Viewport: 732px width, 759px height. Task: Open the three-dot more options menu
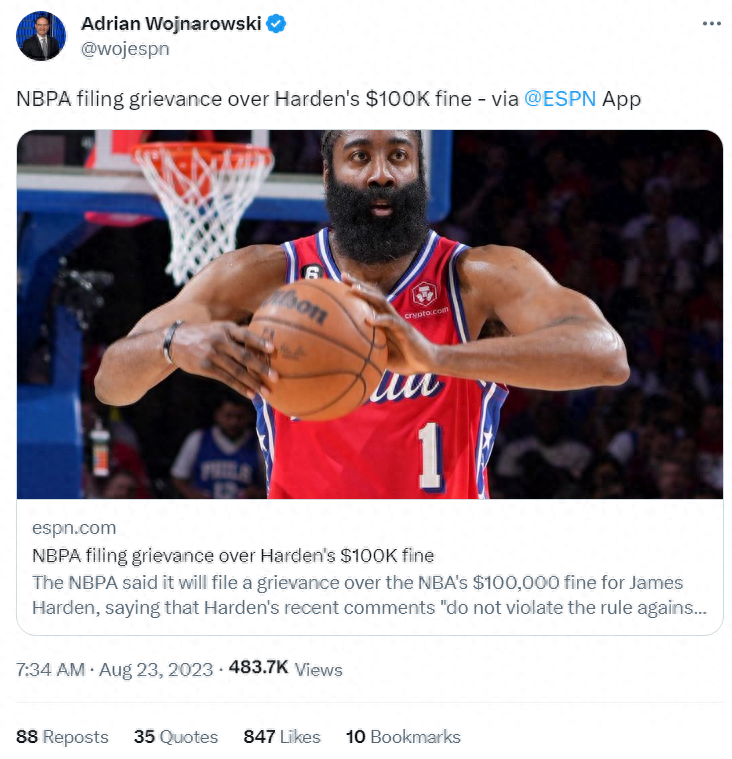click(711, 23)
